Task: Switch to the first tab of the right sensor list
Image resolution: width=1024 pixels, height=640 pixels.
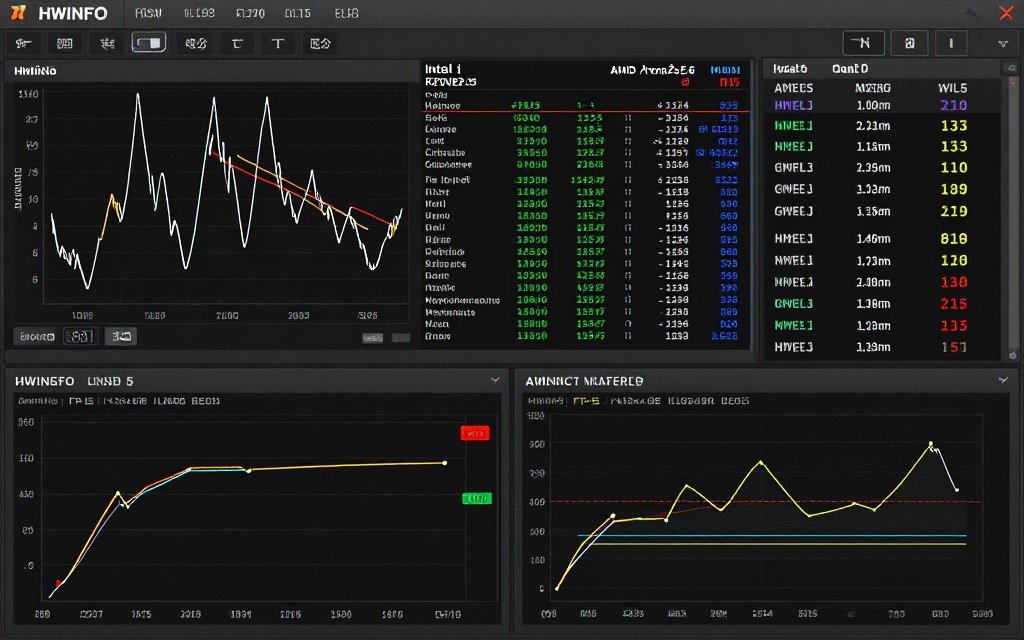Action: [790, 69]
